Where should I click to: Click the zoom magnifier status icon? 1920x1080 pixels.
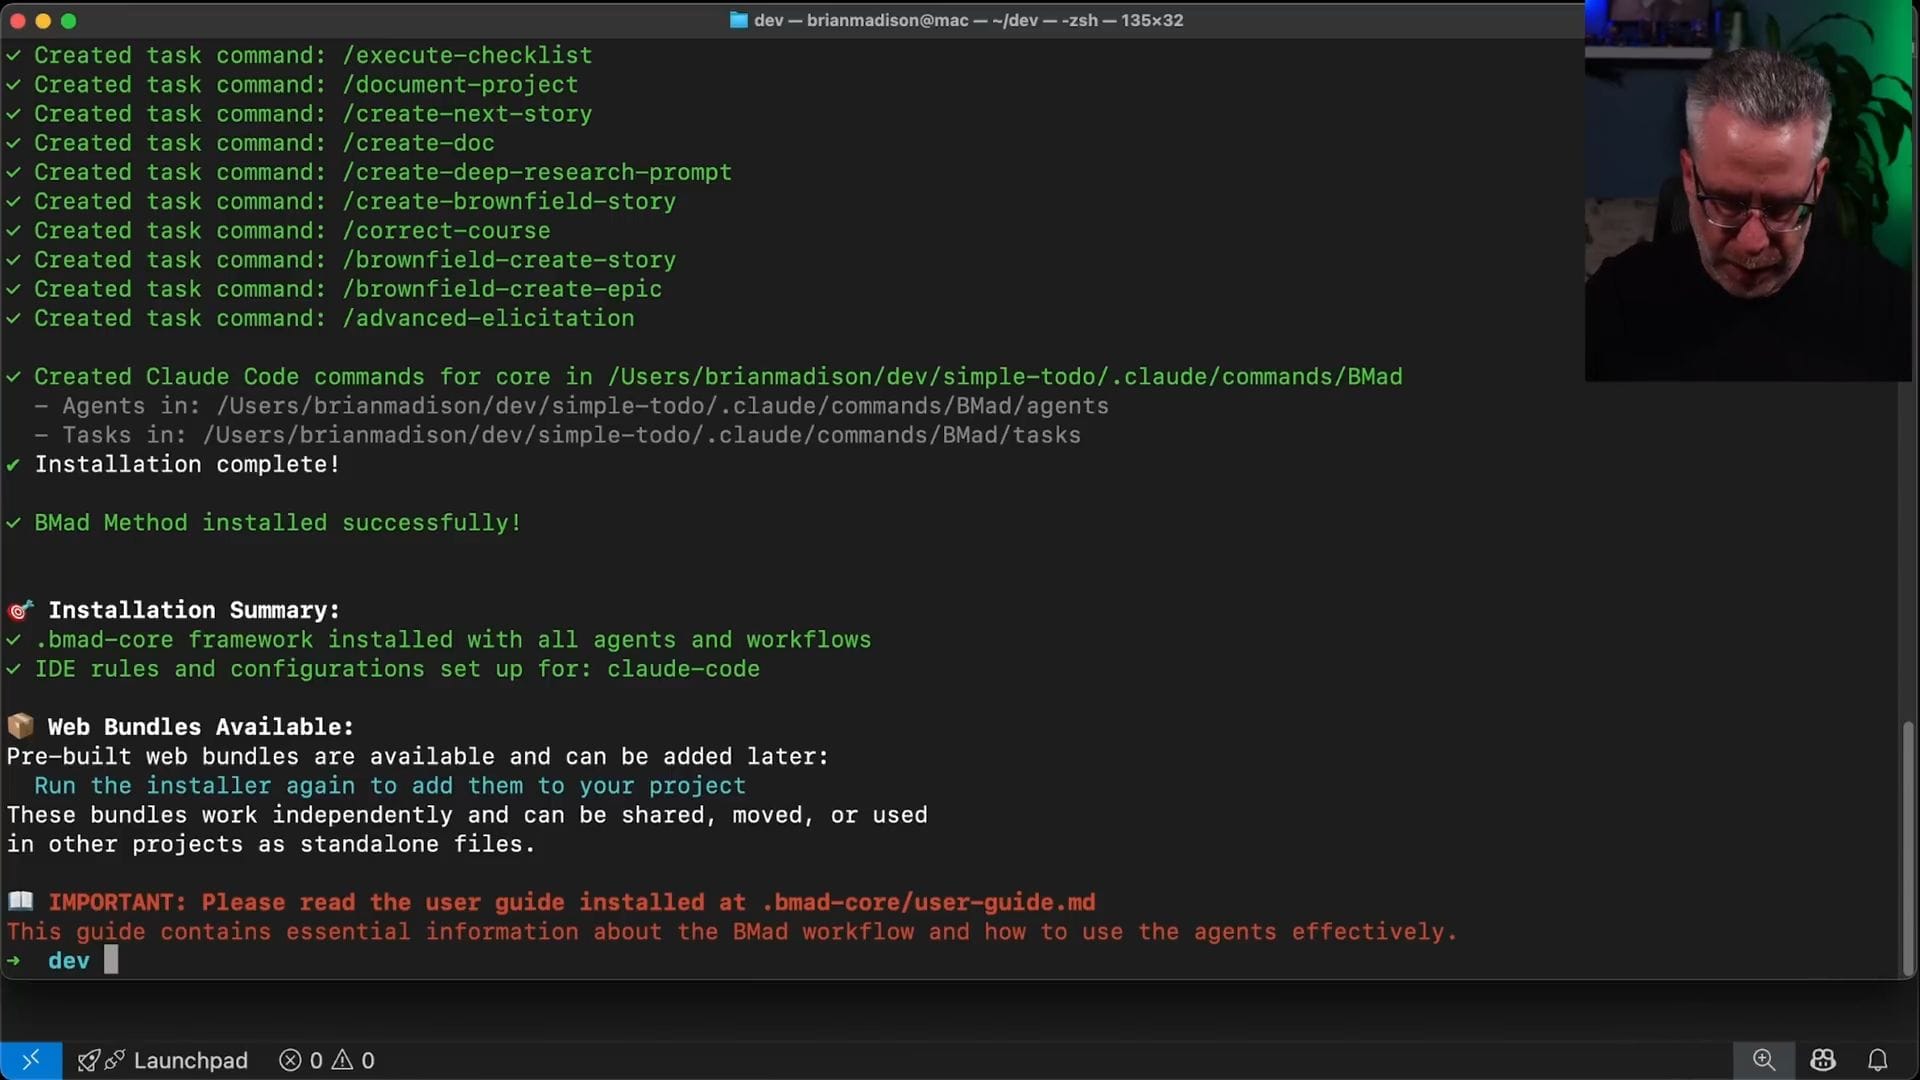pos(1764,1060)
